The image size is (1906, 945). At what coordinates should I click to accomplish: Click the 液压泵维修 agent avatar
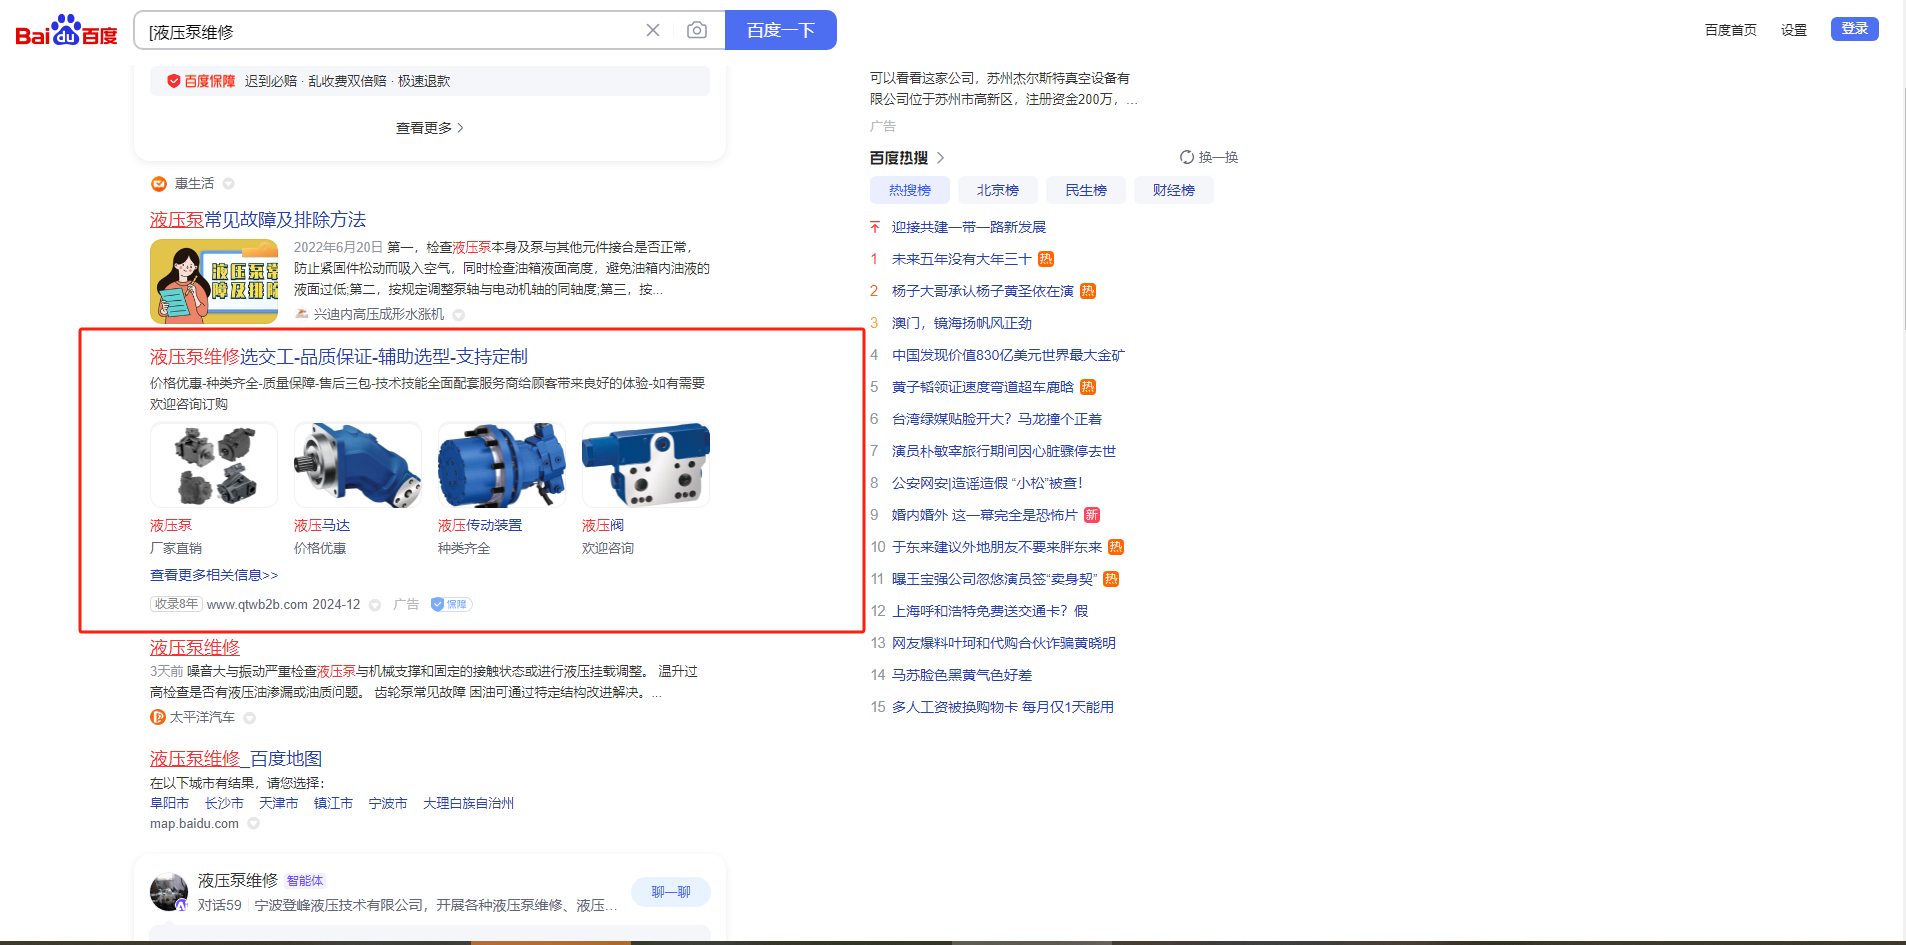169,892
